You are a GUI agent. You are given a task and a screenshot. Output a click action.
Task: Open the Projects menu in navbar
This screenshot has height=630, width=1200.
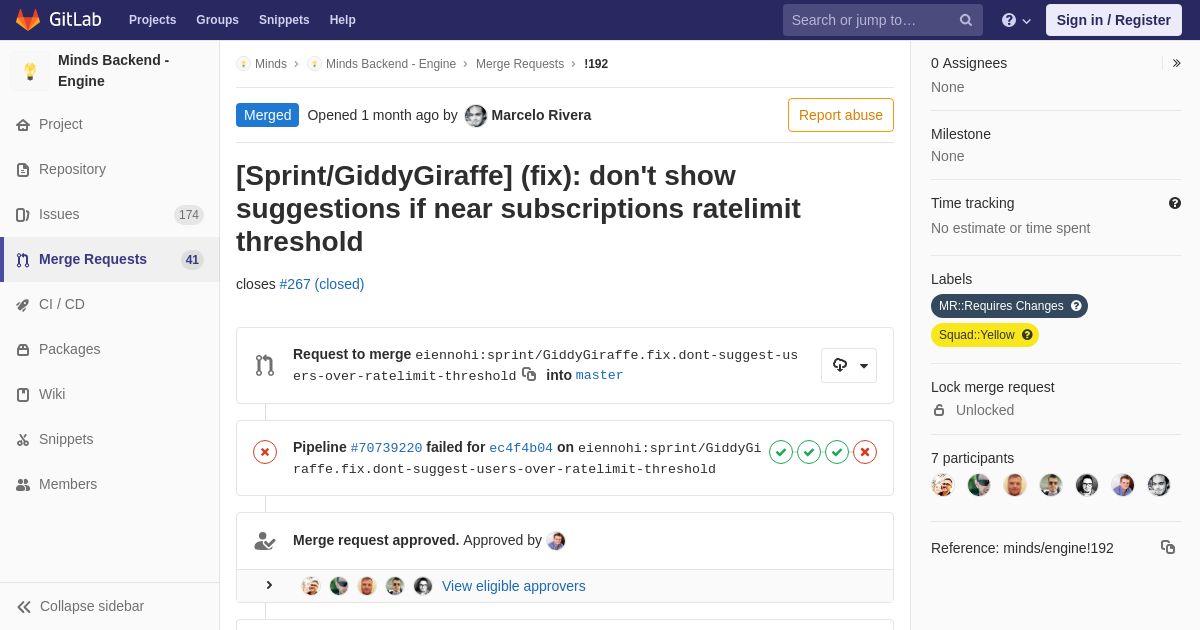click(x=152, y=20)
